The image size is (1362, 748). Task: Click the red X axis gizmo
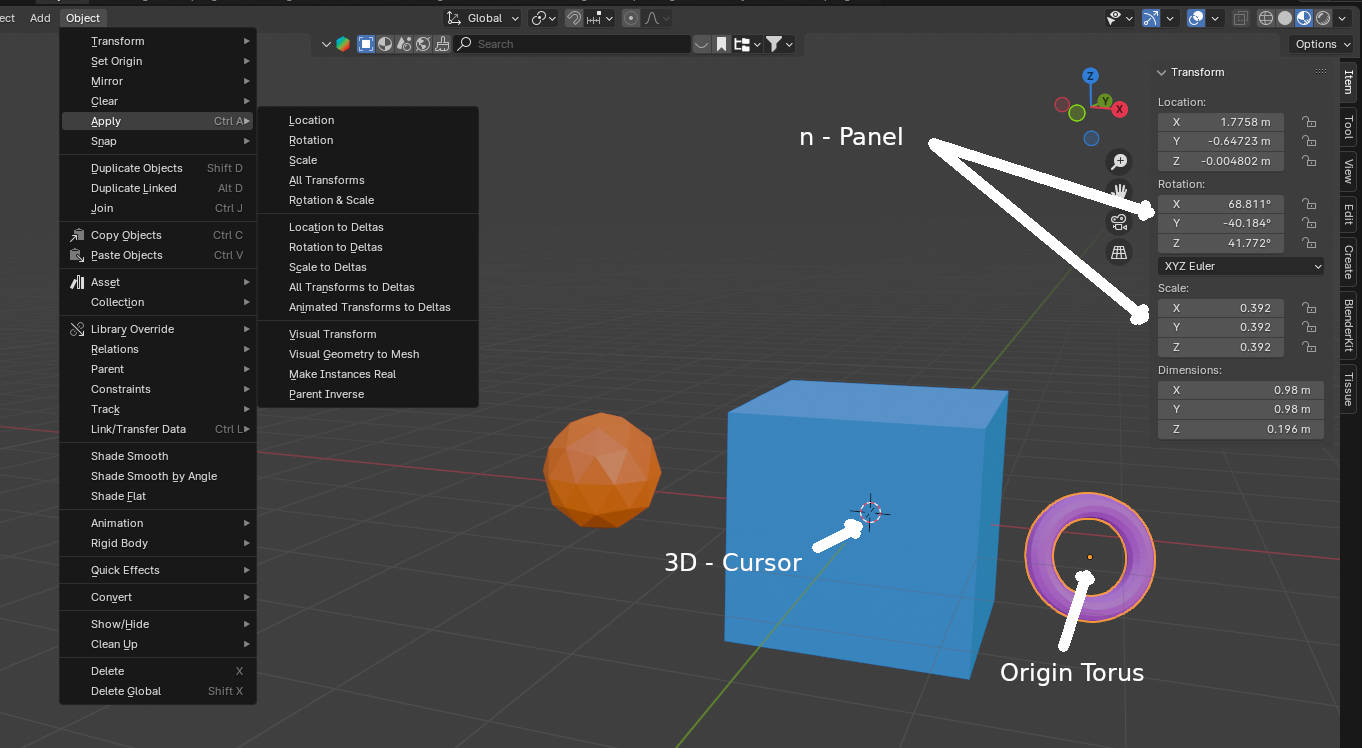tap(1119, 109)
